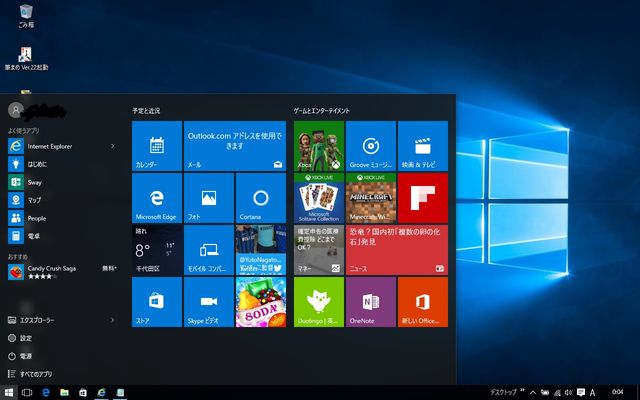Open the カレンダー (Calendar) tile
640x400 pixels.
coord(157,146)
